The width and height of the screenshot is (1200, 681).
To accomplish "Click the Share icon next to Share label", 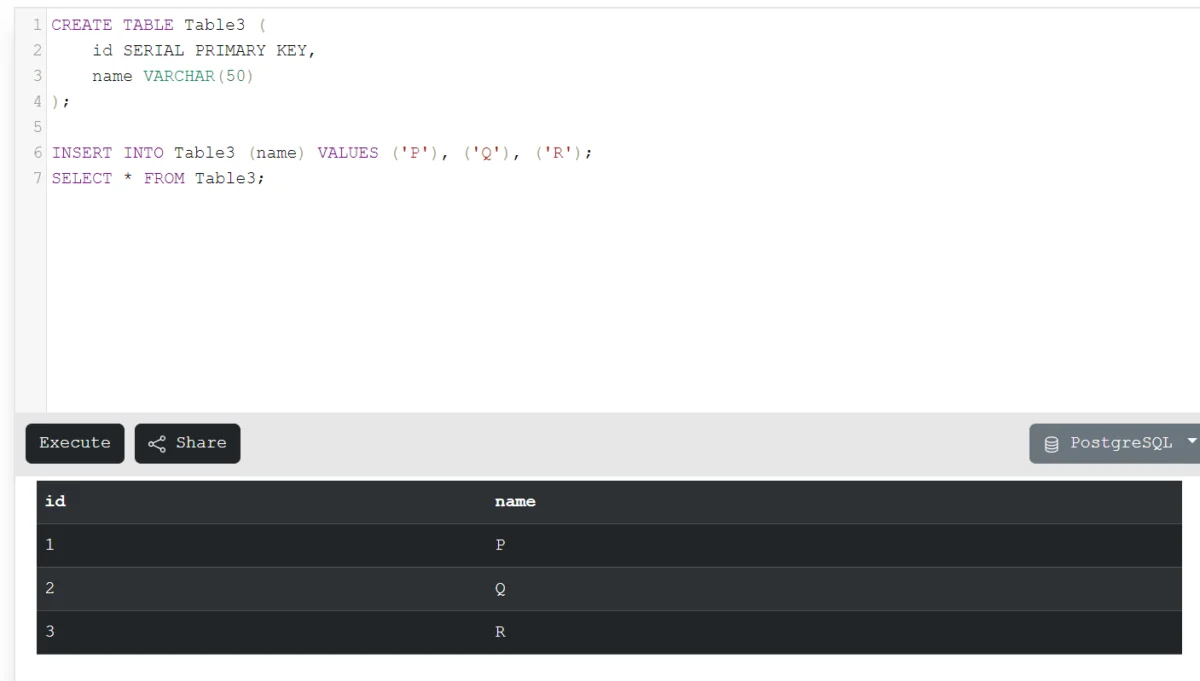I will 160,443.
